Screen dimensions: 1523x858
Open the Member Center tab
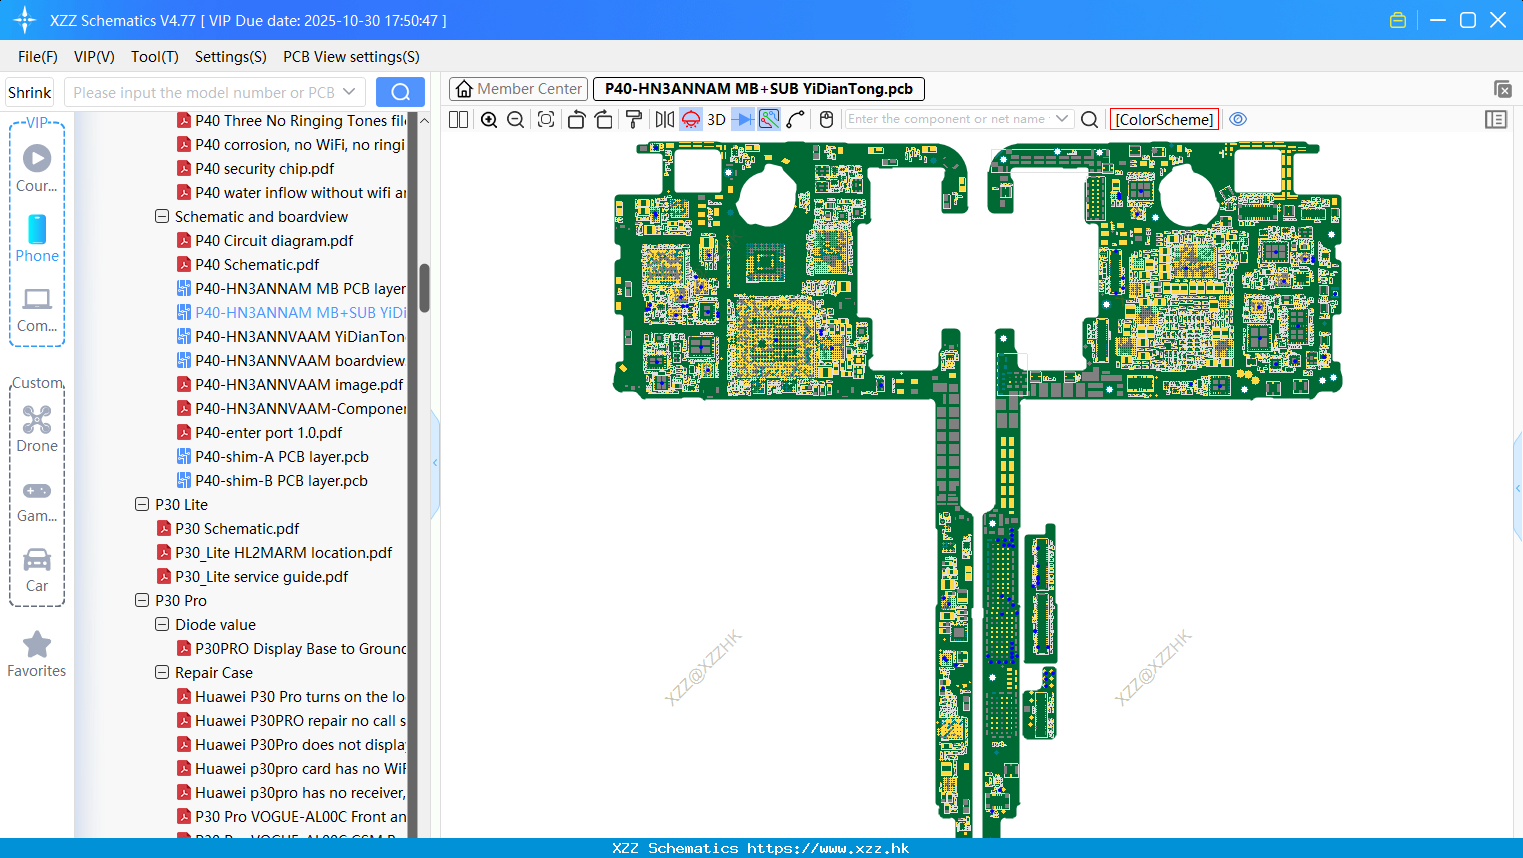click(519, 89)
